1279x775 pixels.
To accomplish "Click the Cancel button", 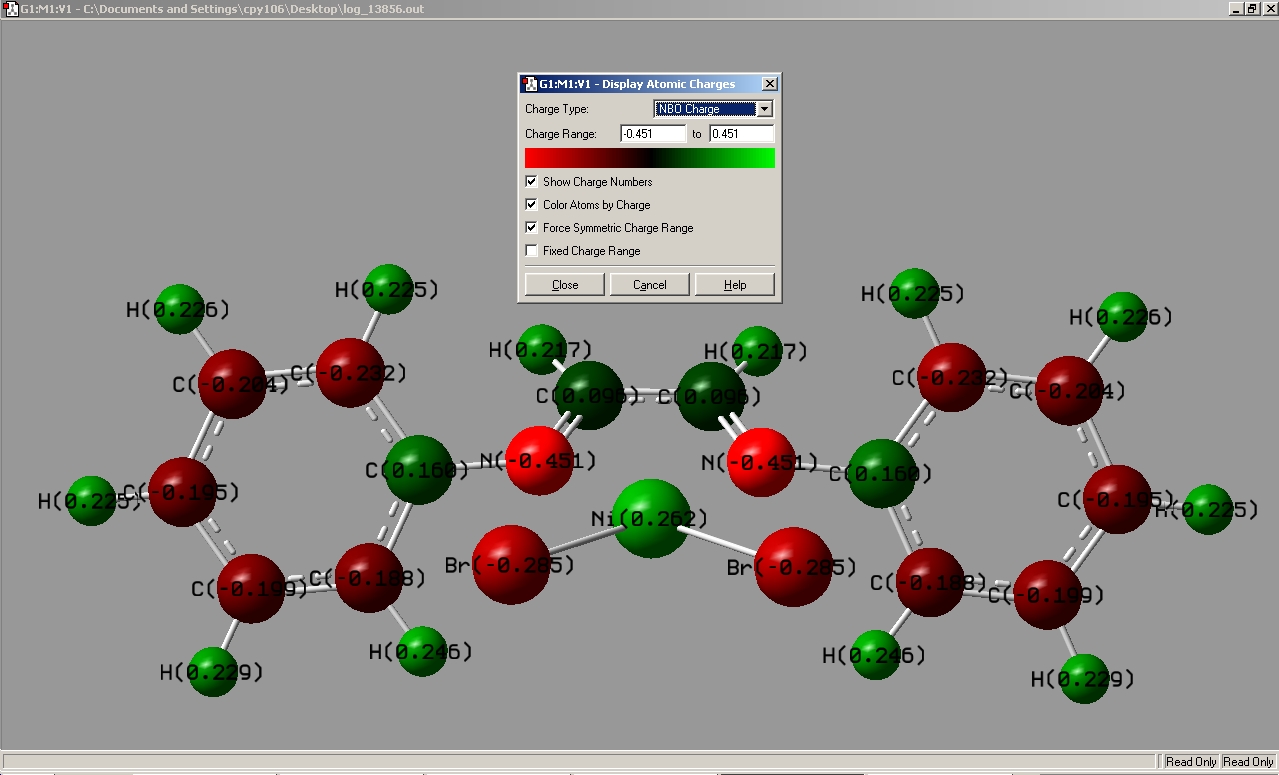I will (x=649, y=285).
